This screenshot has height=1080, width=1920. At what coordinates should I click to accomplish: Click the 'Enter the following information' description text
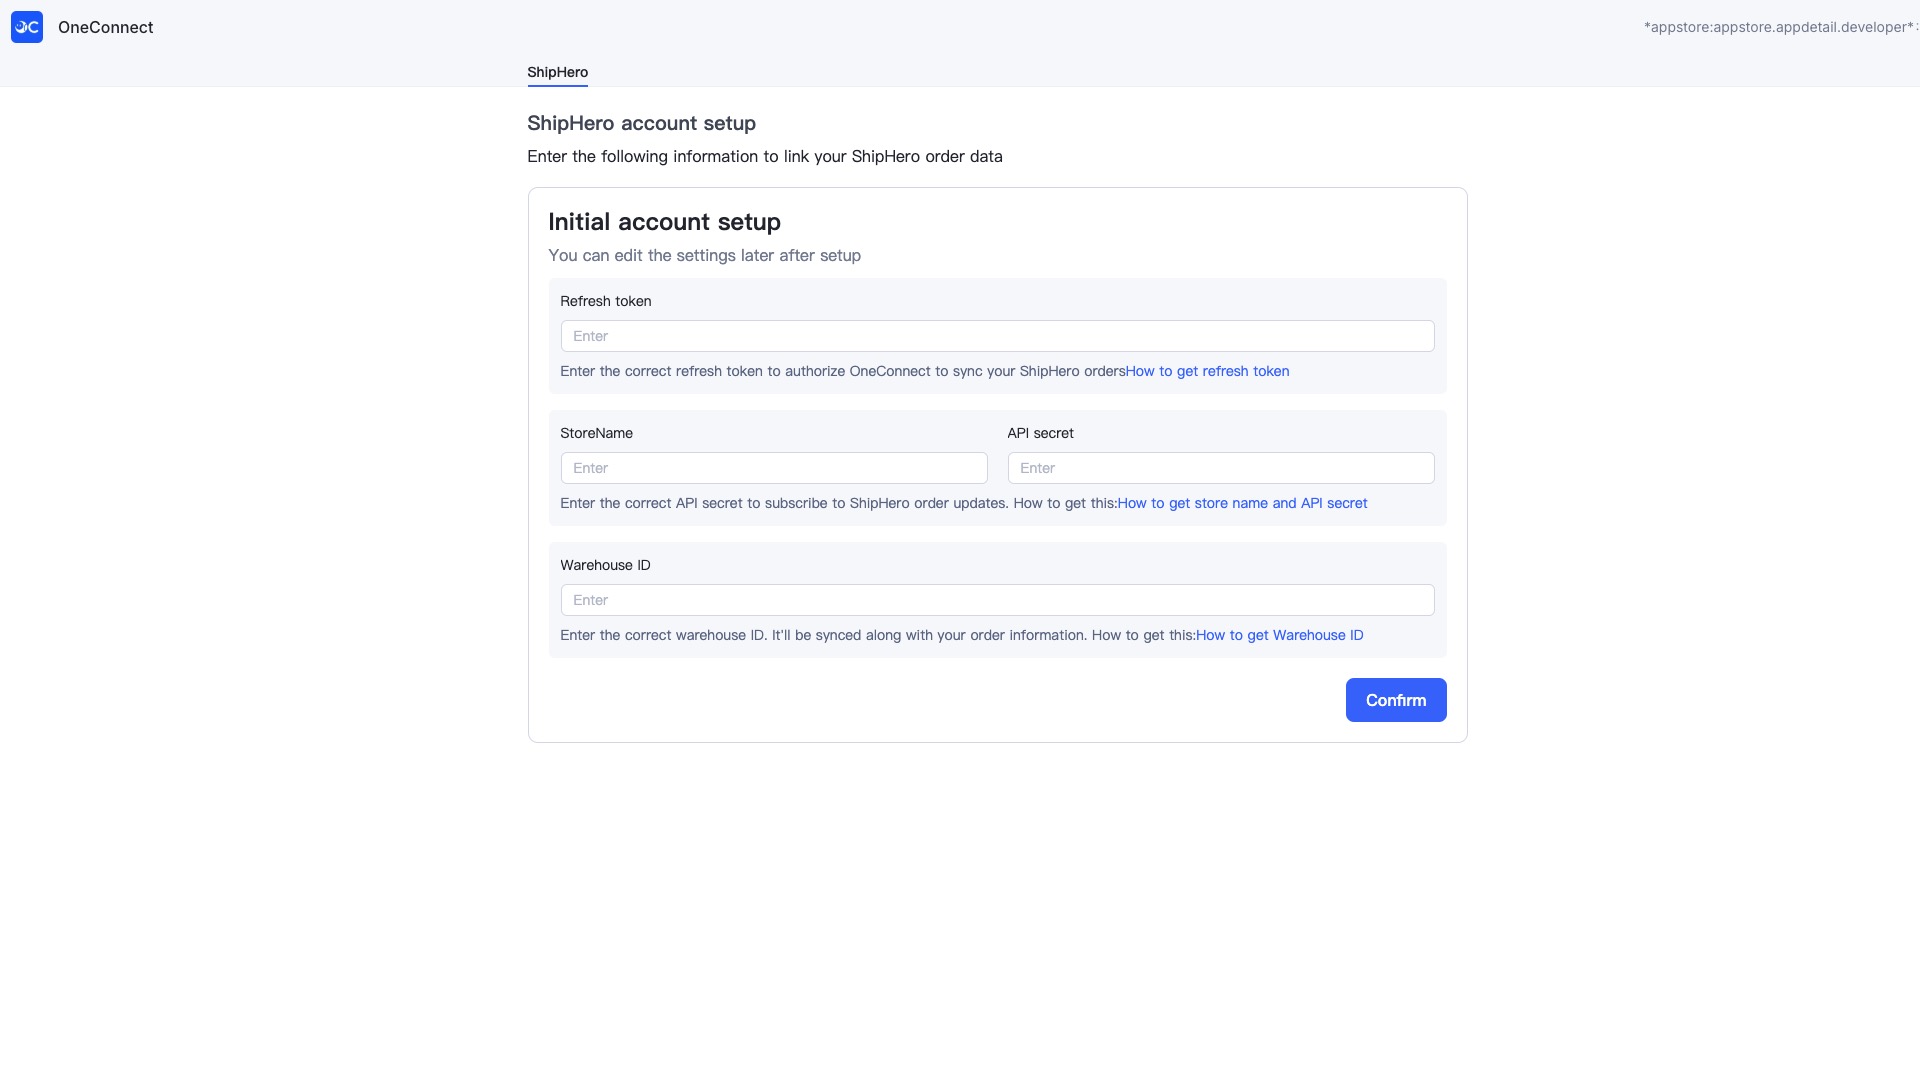point(764,156)
